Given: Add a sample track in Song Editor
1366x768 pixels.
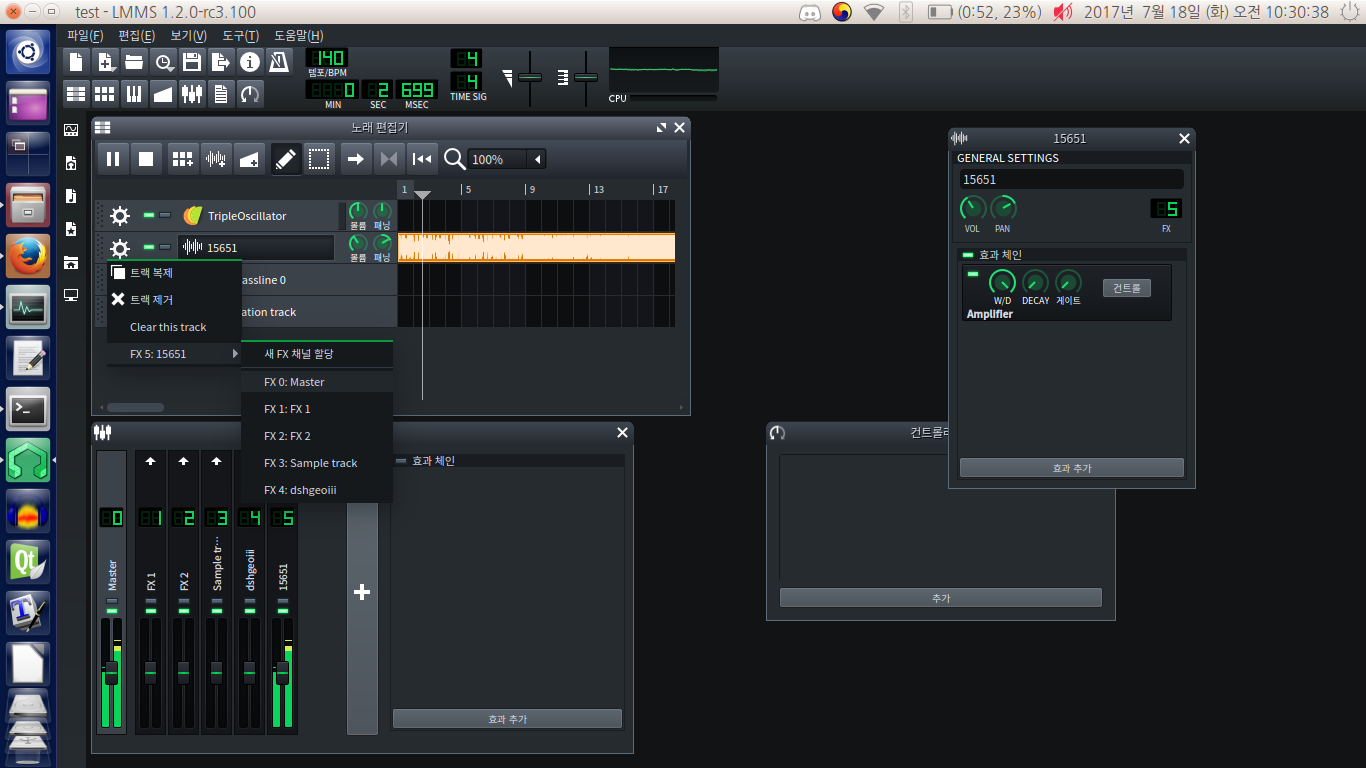Looking at the screenshot, I should (x=215, y=158).
